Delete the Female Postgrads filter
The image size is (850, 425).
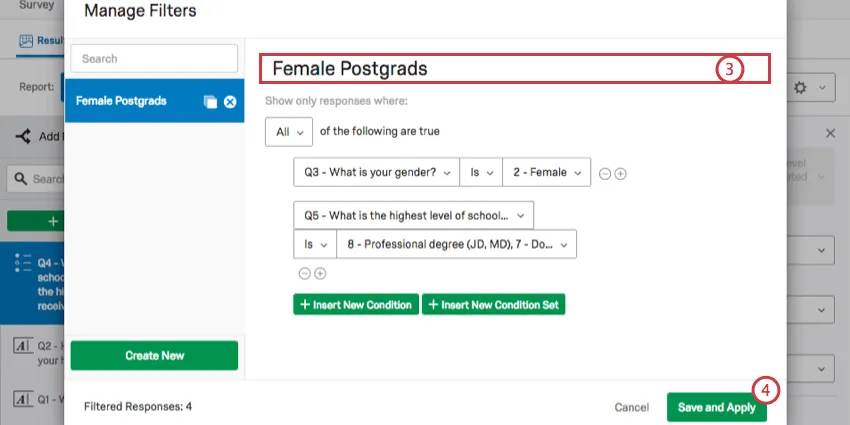[x=230, y=102]
